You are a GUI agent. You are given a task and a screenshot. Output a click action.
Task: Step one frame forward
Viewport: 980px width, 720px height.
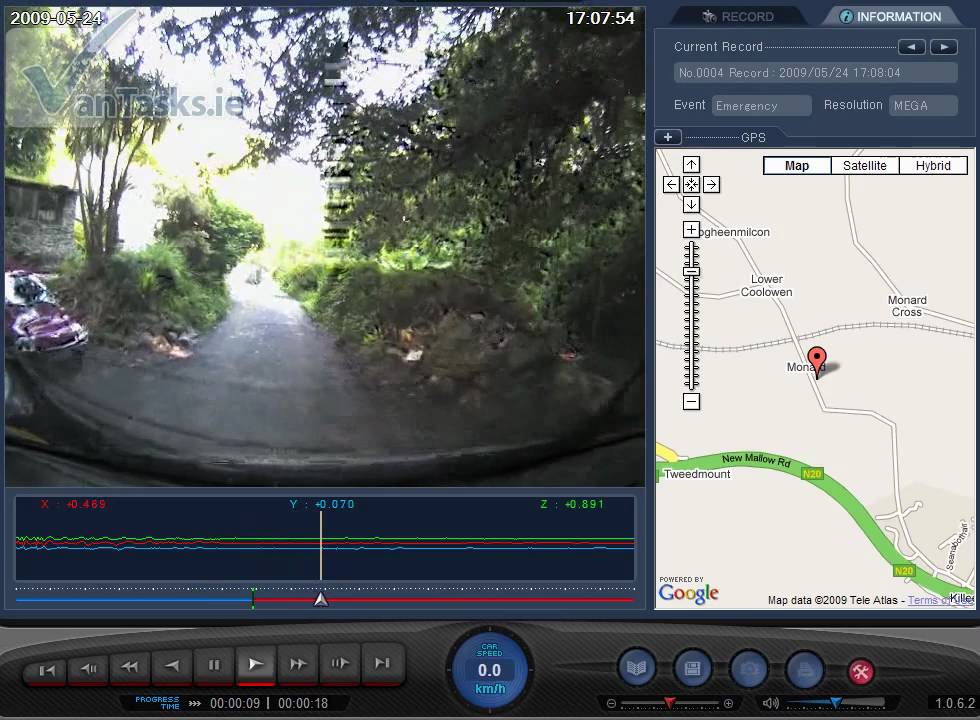pyautogui.click(x=340, y=663)
